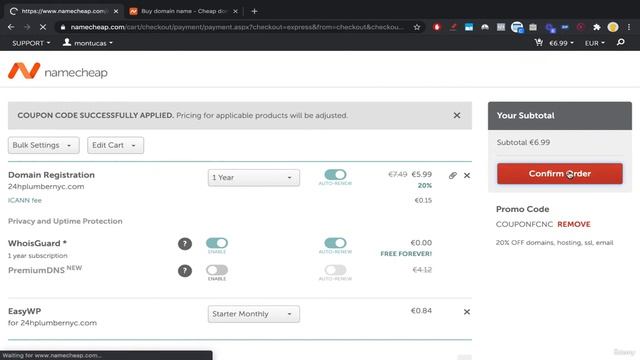Click the €0.84 EasyWP price
This screenshot has height=360, width=640.
[421, 311]
